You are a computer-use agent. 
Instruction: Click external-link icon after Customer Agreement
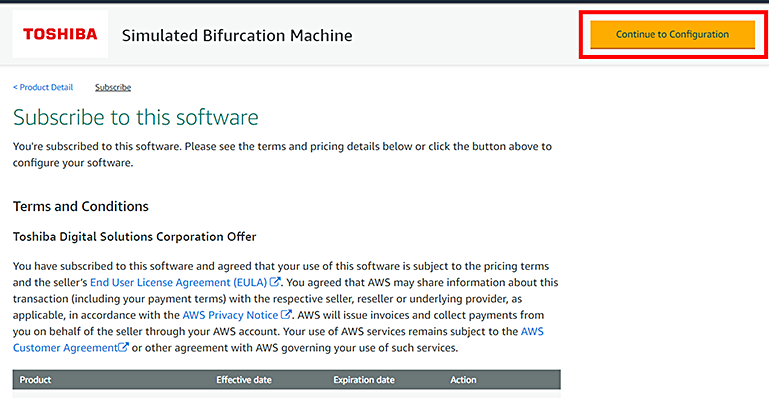coord(124,347)
